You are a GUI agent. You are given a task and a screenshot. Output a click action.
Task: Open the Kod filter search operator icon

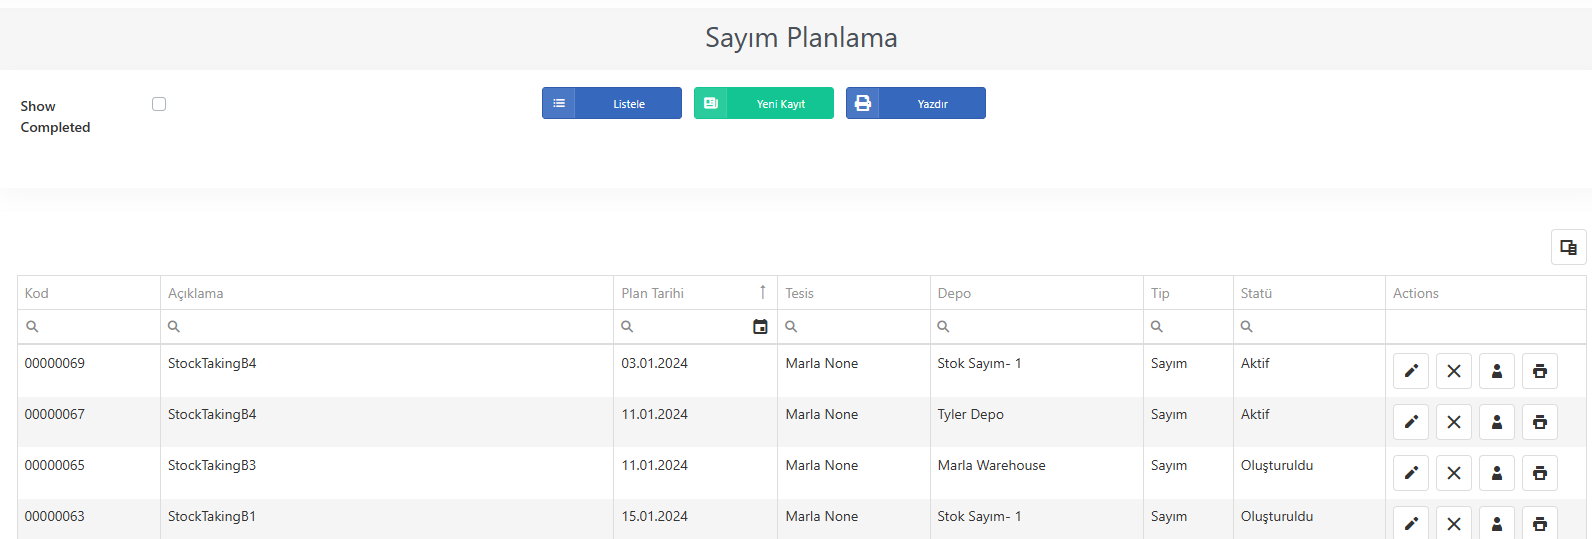[x=32, y=327]
